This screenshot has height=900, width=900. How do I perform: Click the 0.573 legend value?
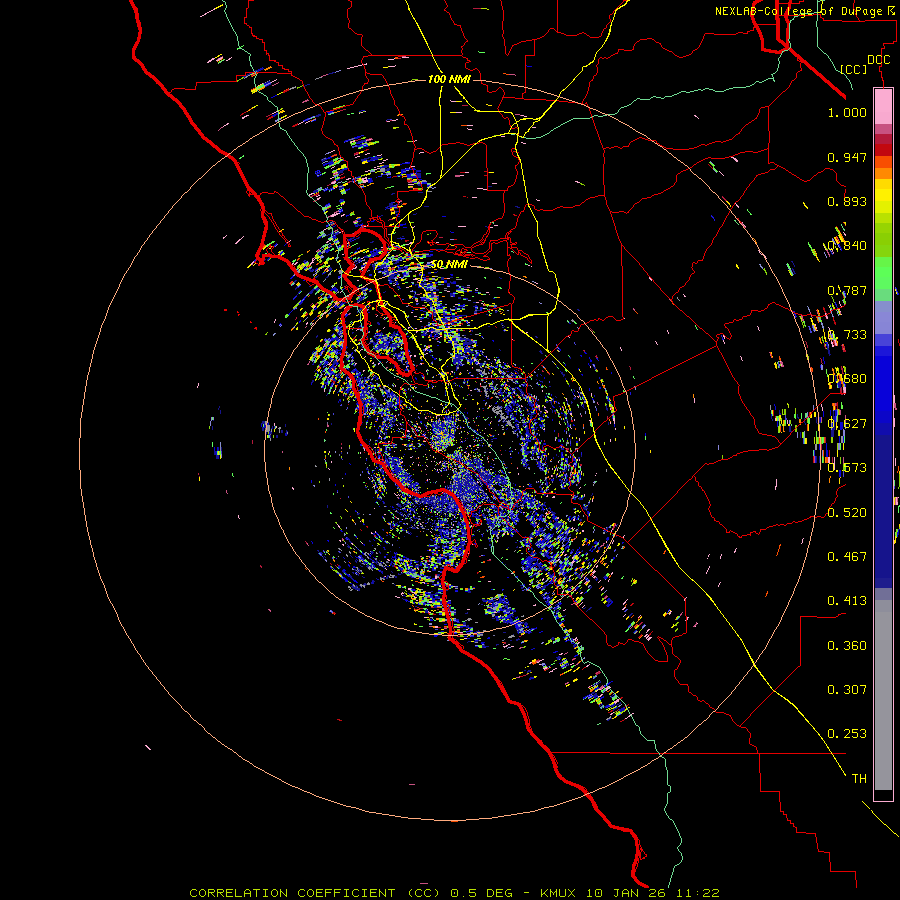tap(847, 468)
